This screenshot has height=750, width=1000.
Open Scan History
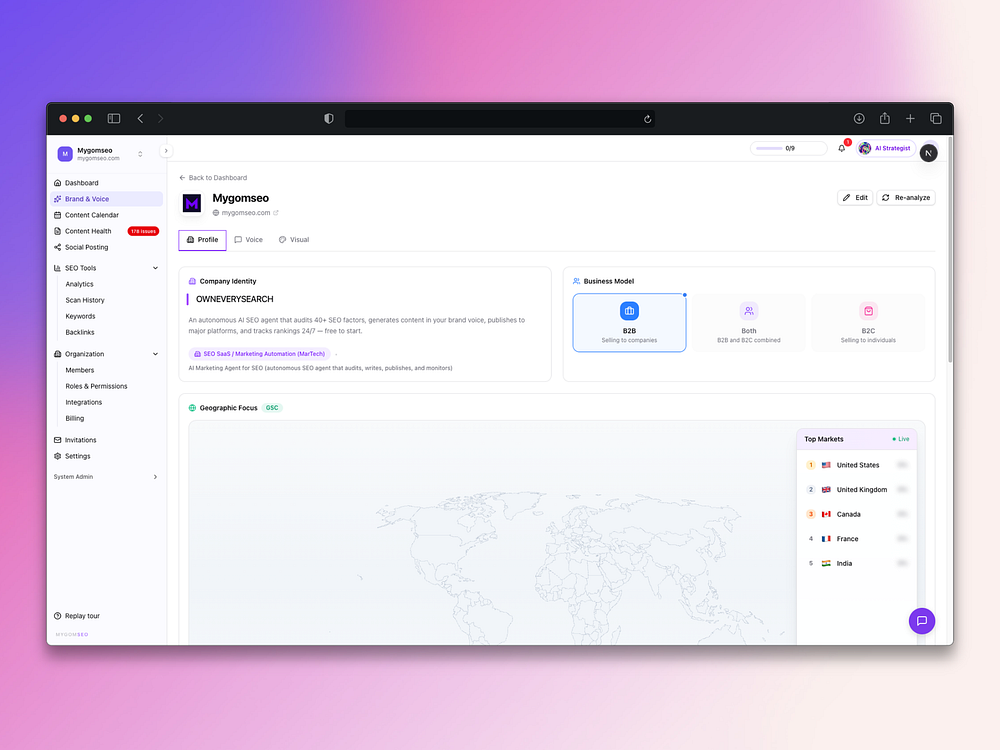click(85, 300)
